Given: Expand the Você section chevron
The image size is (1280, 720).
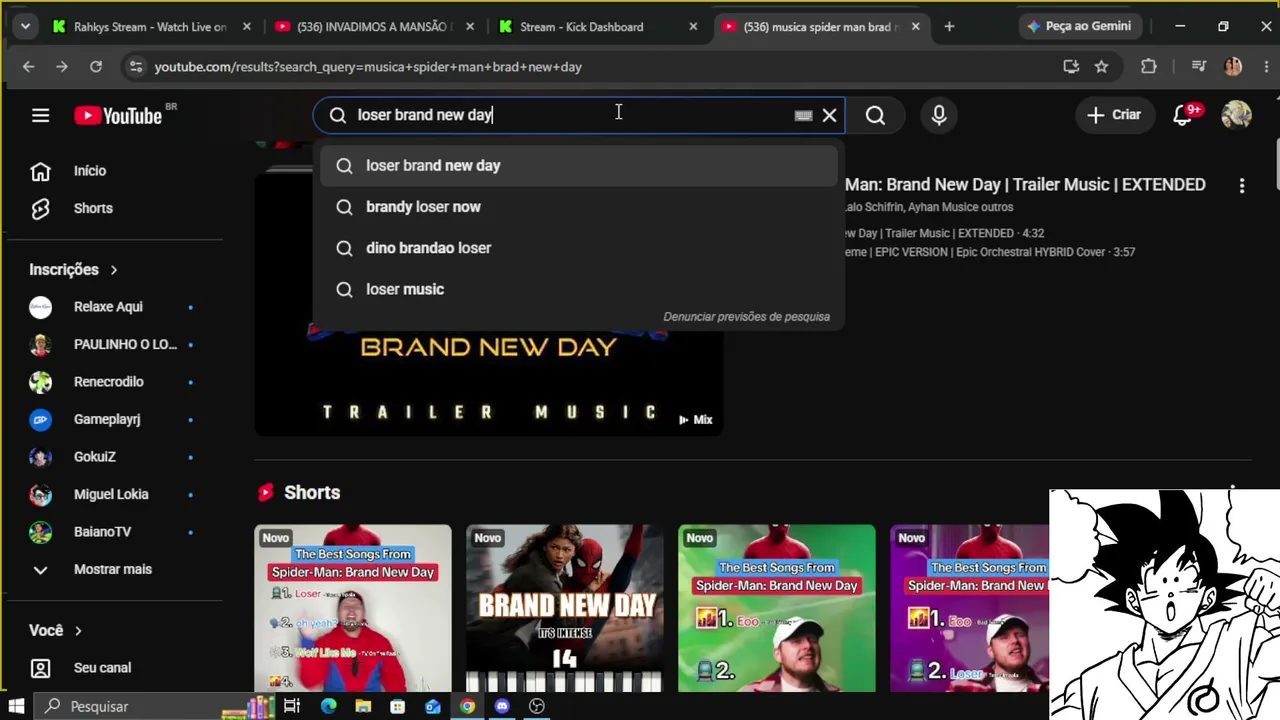Looking at the screenshot, I should click(78, 631).
